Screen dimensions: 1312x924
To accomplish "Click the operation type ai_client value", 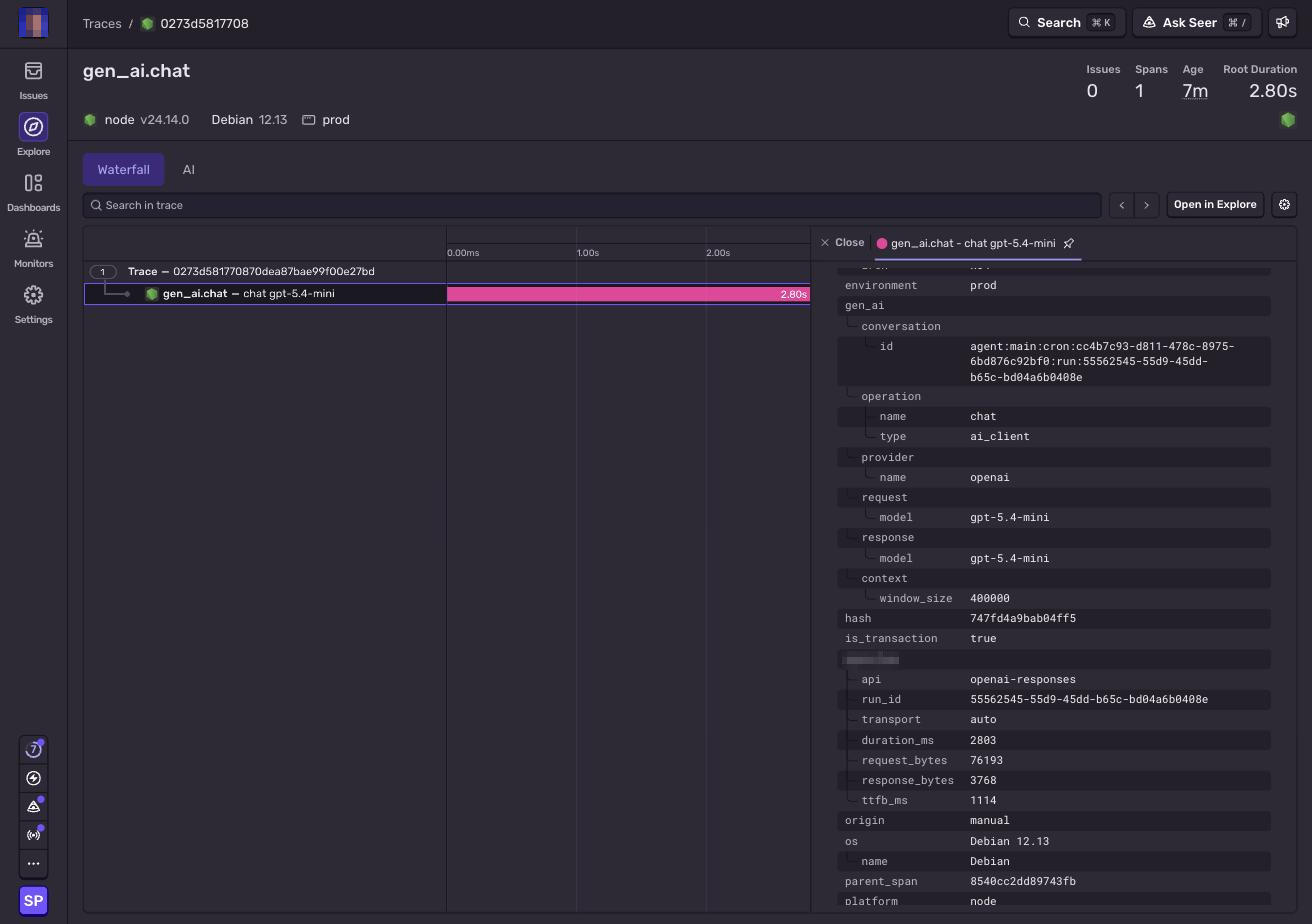I will (1000, 436).
